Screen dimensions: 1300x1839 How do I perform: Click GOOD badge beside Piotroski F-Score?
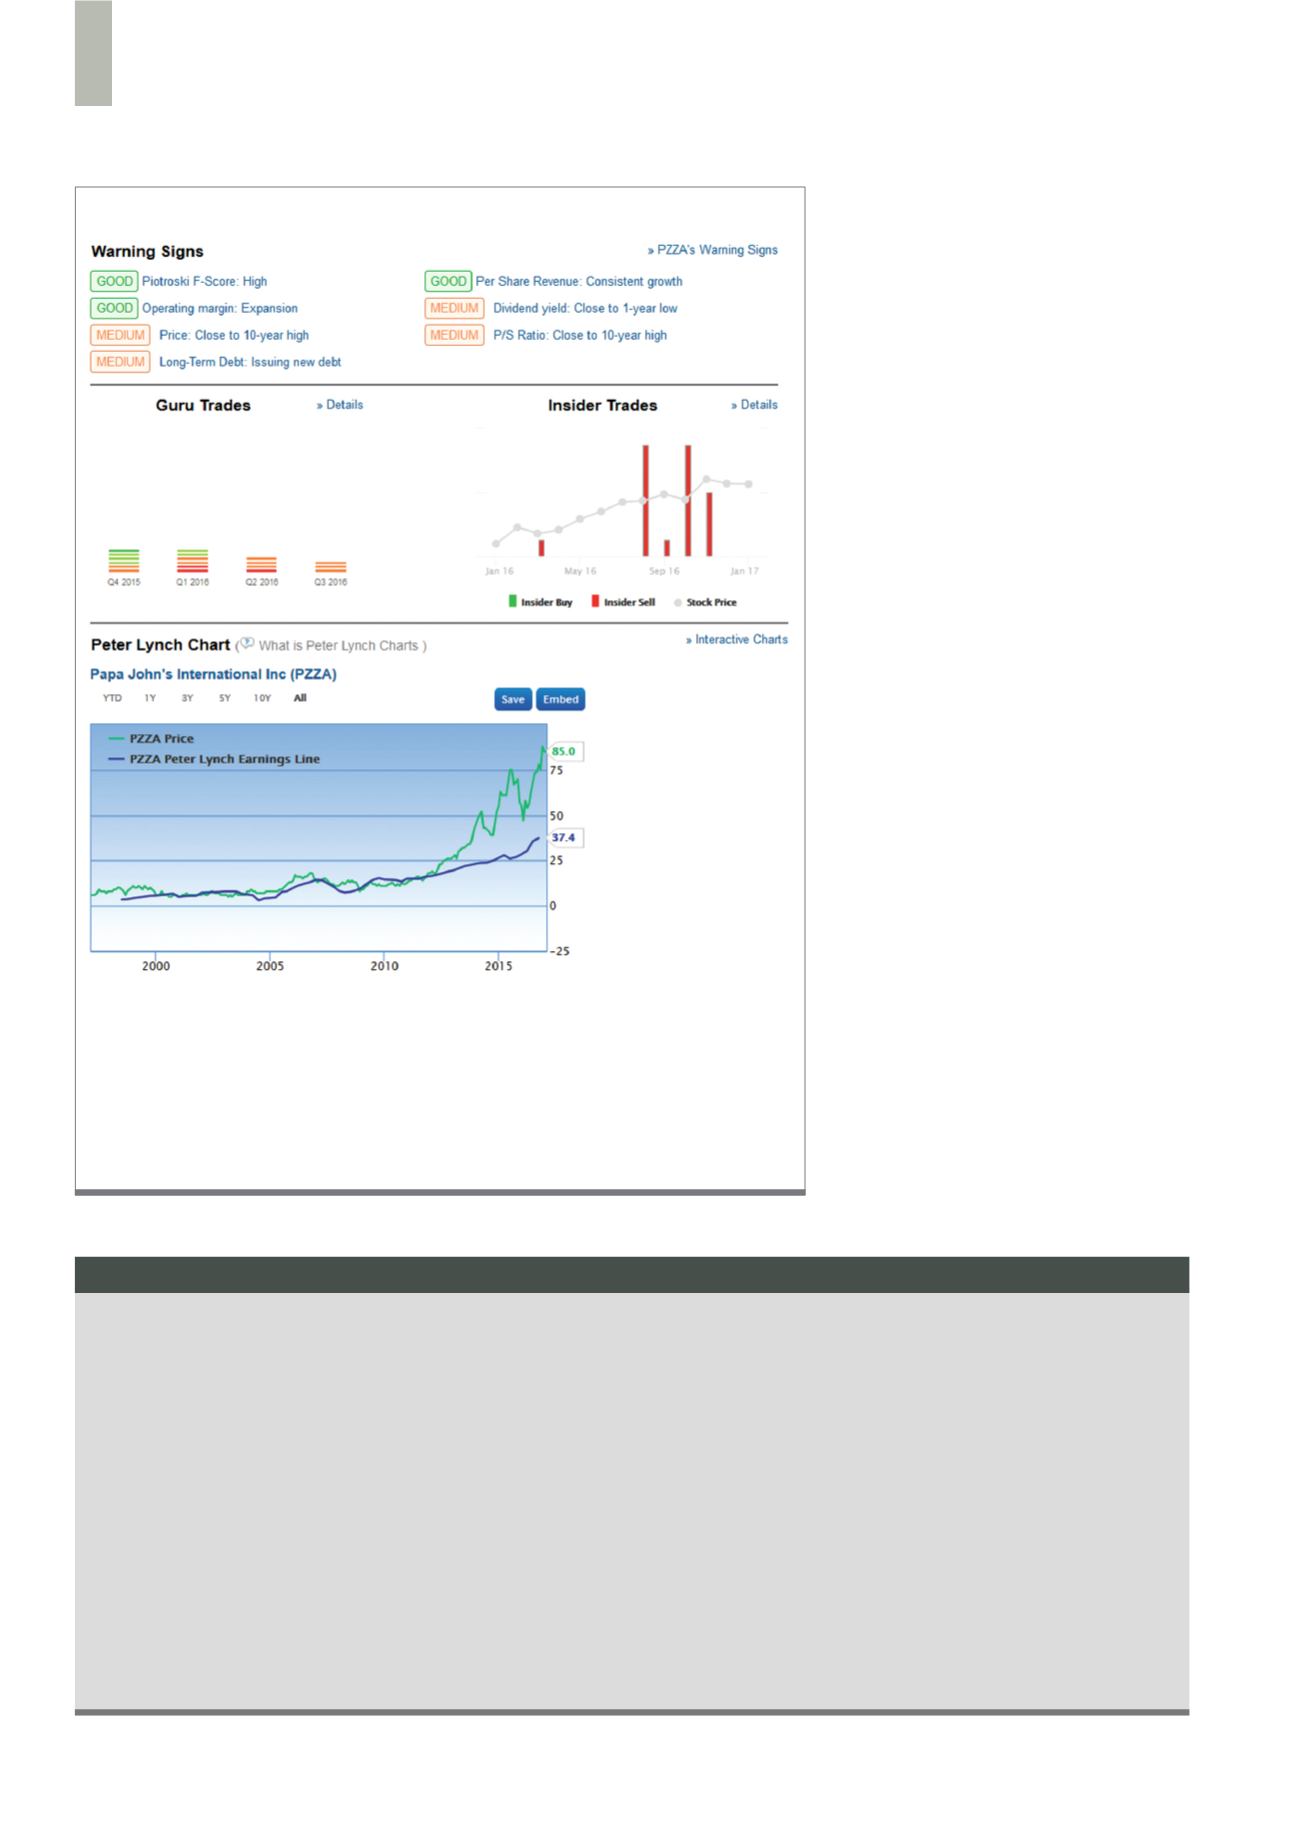click(x=114, y=282)
